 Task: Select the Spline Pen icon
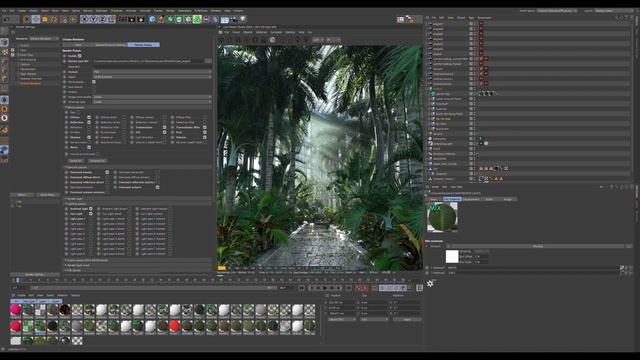coord(161,19)
